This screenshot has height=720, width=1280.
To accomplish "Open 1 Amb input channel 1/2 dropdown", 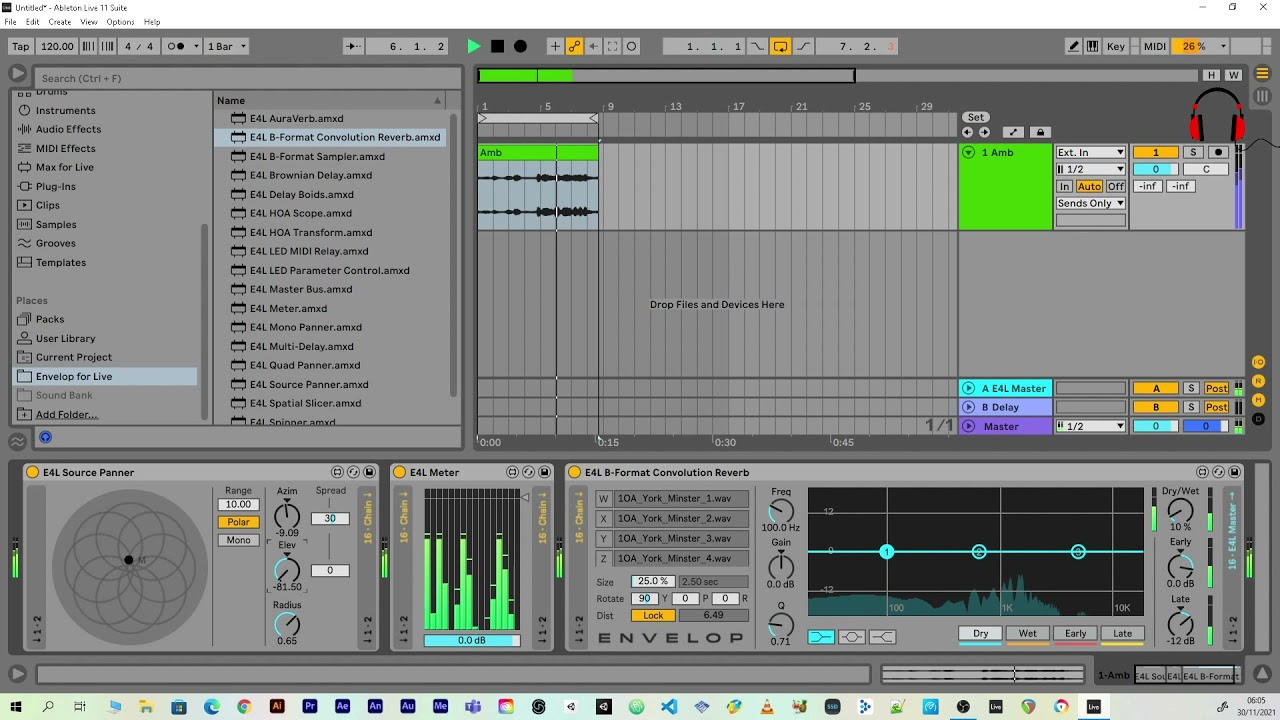I will pos(1091,169).
